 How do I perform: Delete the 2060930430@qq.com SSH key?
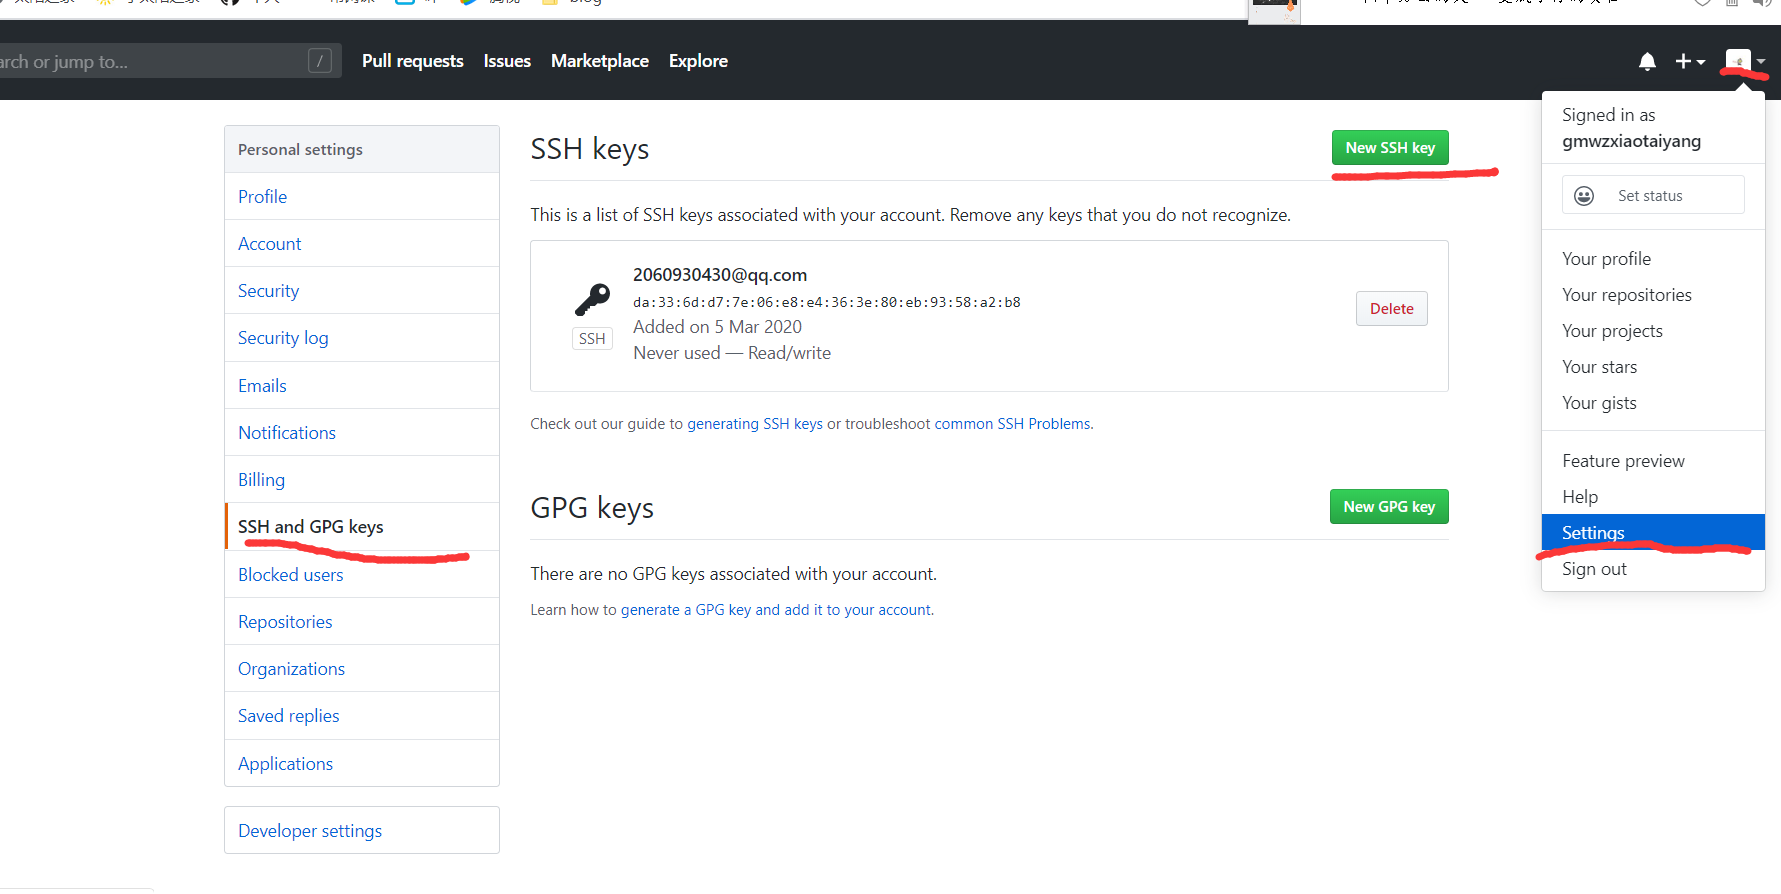point(1392,309)
